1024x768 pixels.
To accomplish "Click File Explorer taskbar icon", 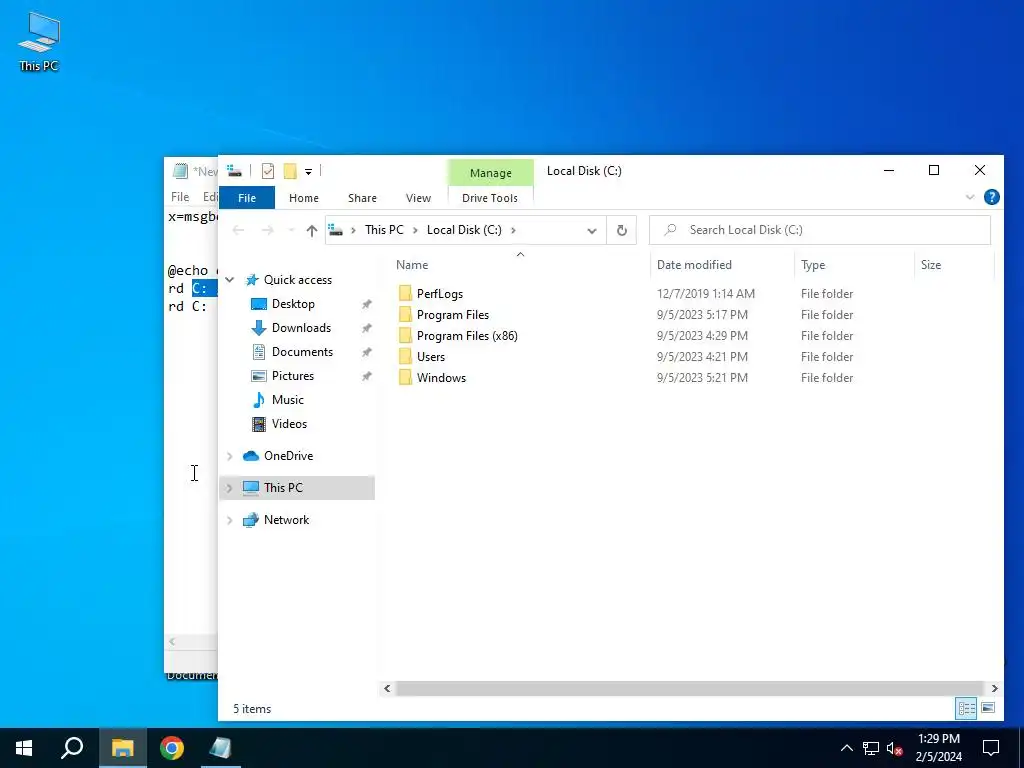I will click(123, 748).
